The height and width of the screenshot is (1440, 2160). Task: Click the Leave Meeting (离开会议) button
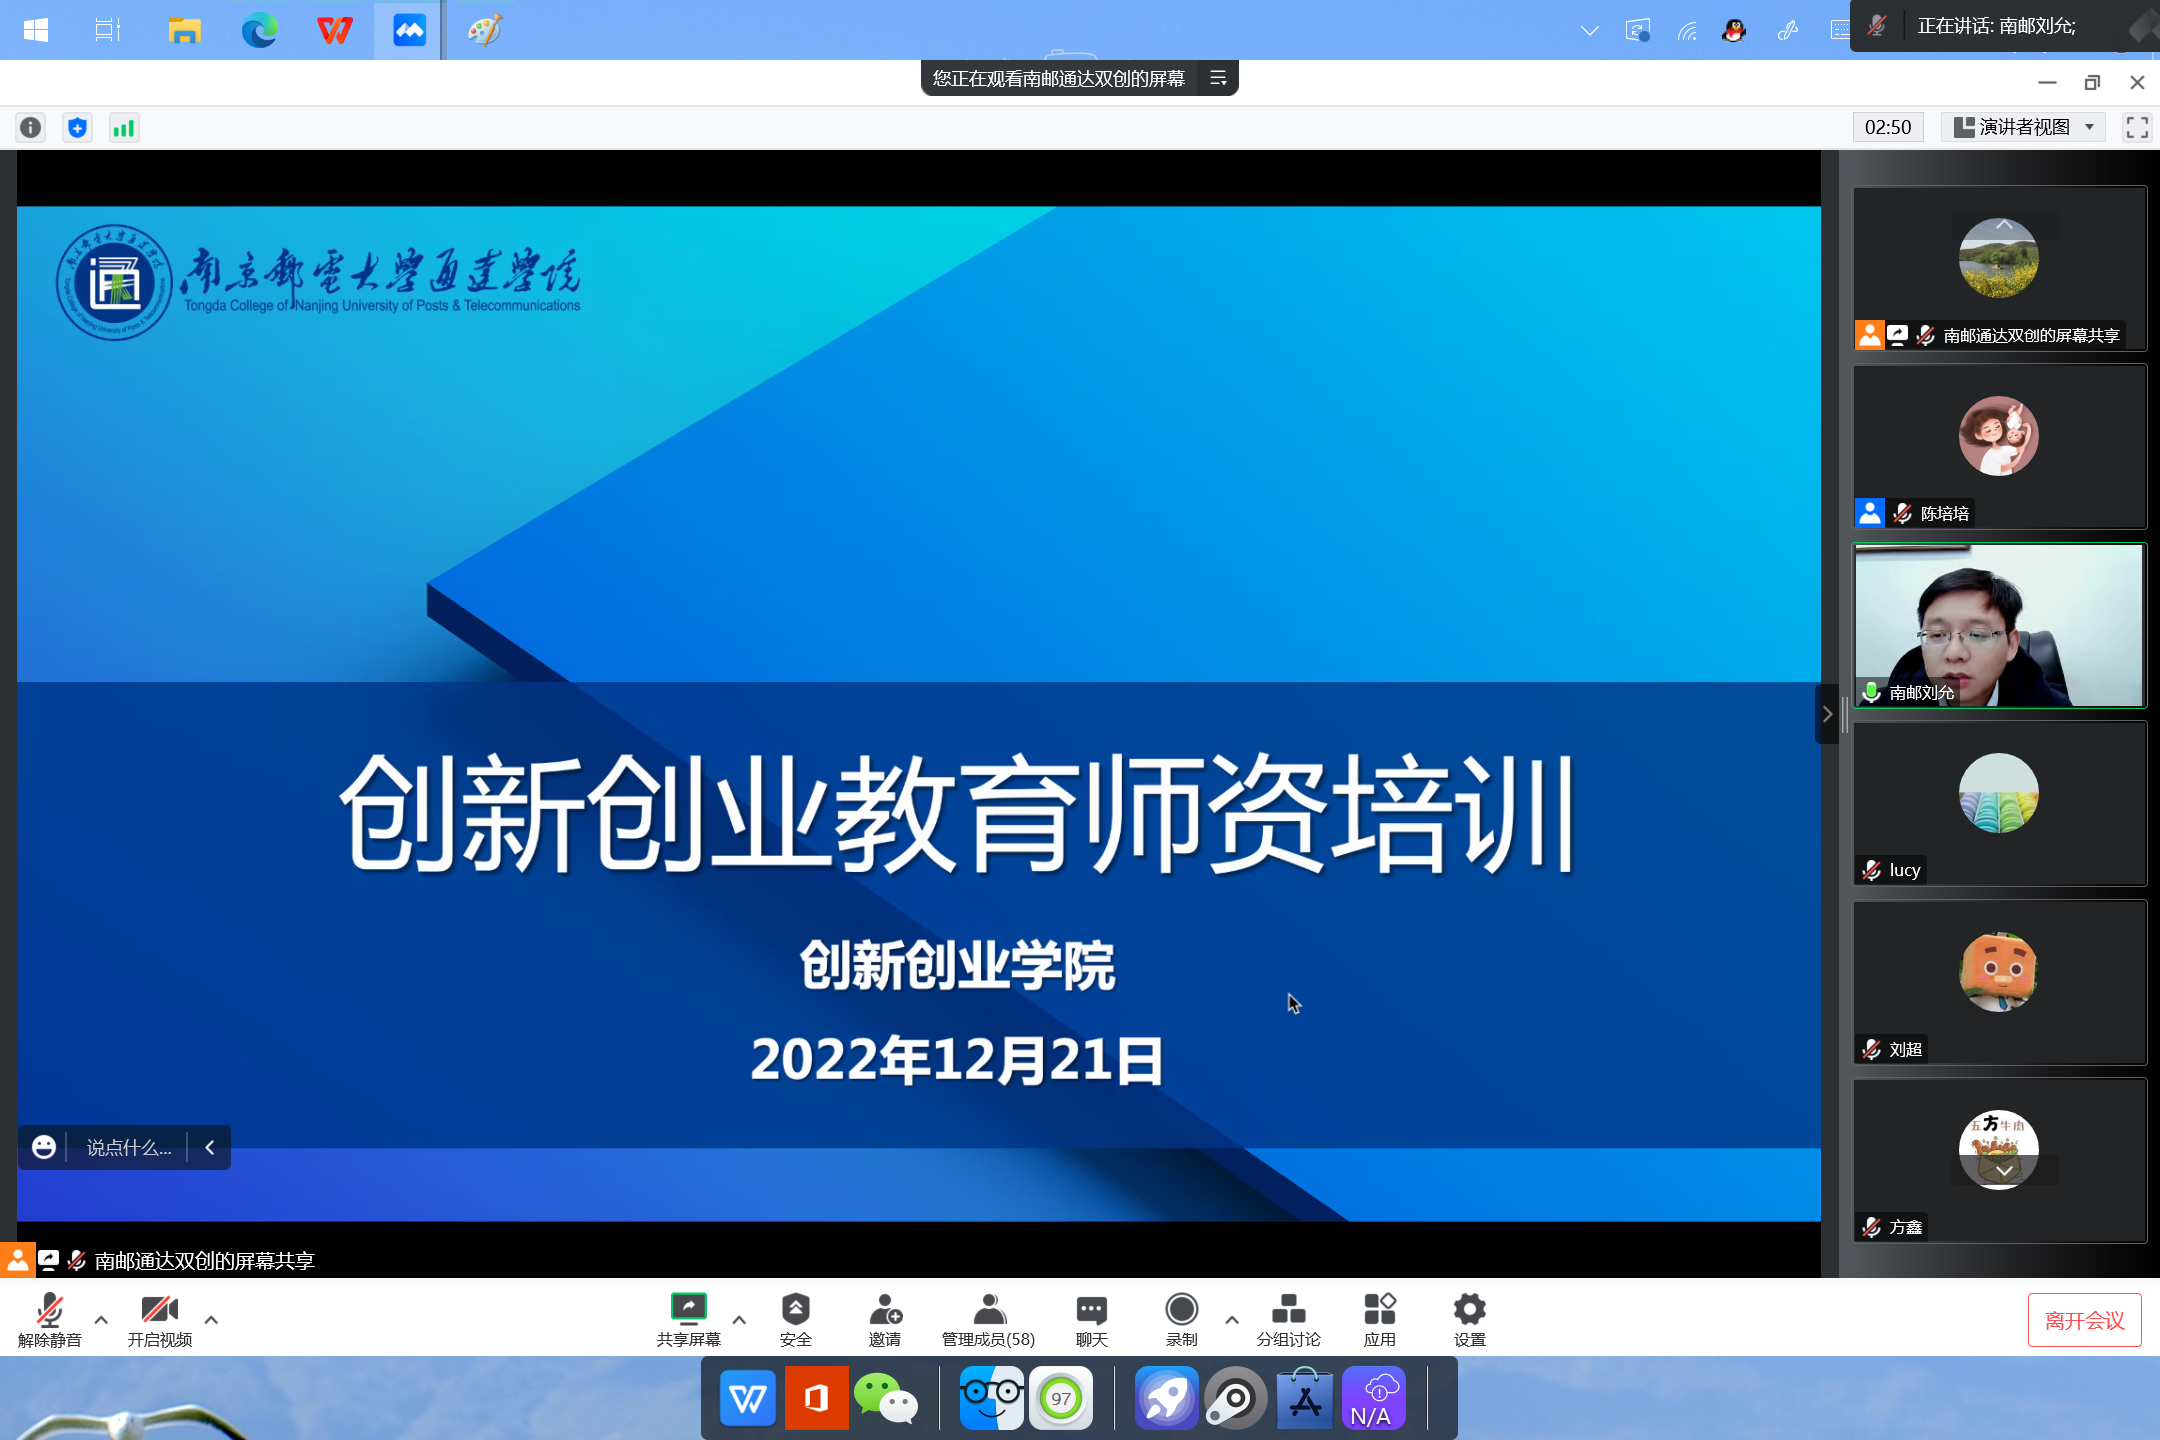[2084, 1320]
